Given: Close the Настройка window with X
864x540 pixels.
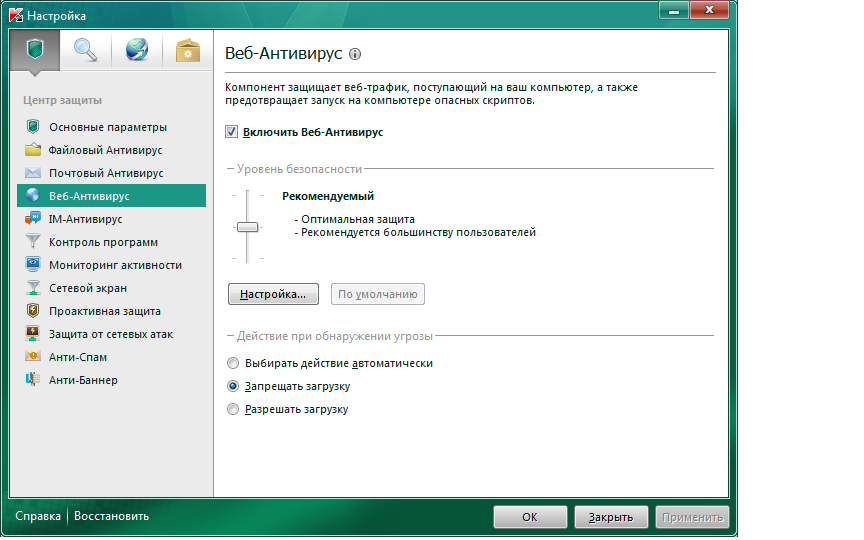Looking at the screenshot, I should point(709,10).
